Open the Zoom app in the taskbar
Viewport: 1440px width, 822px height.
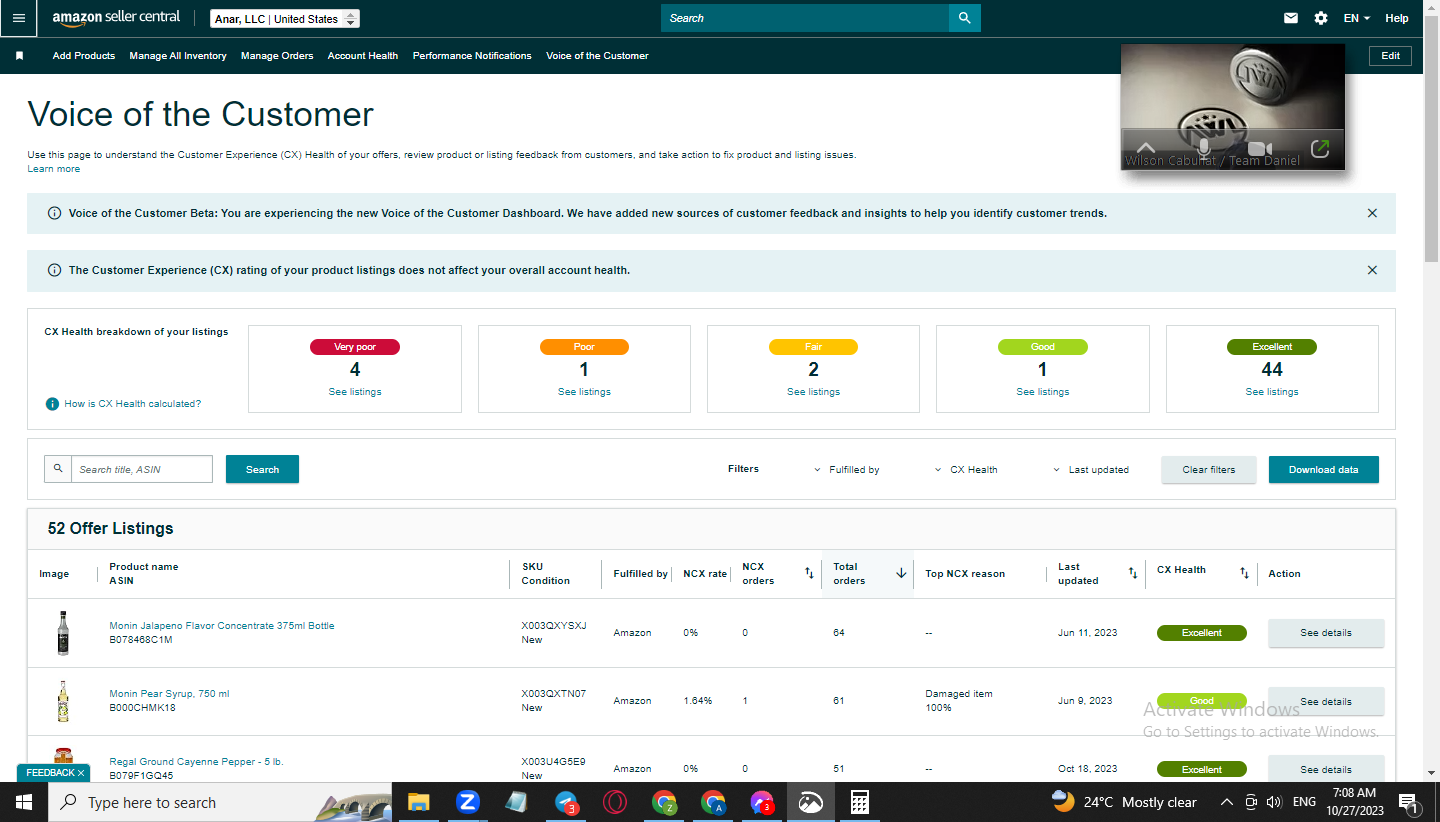coord(467,802)
